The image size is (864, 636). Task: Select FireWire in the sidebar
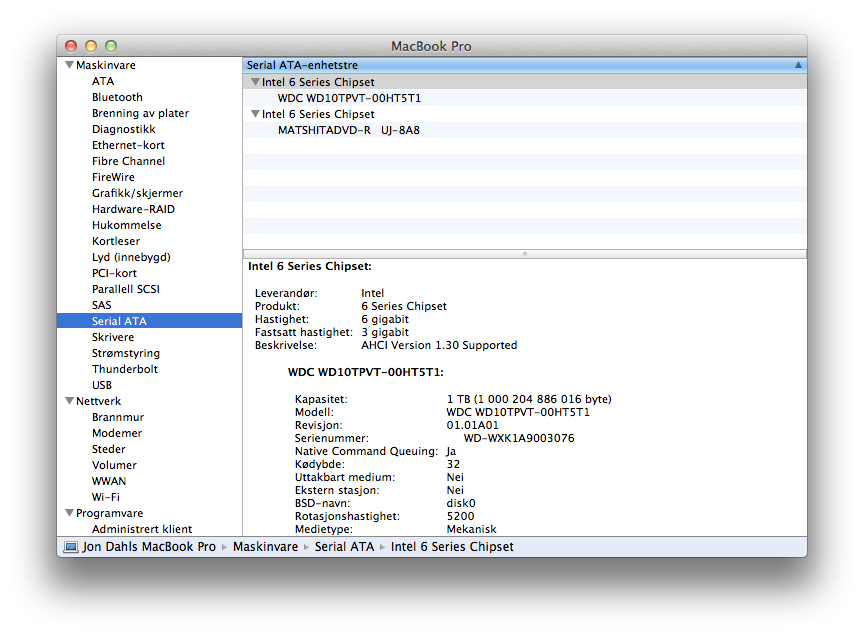[x=114, y=177]
